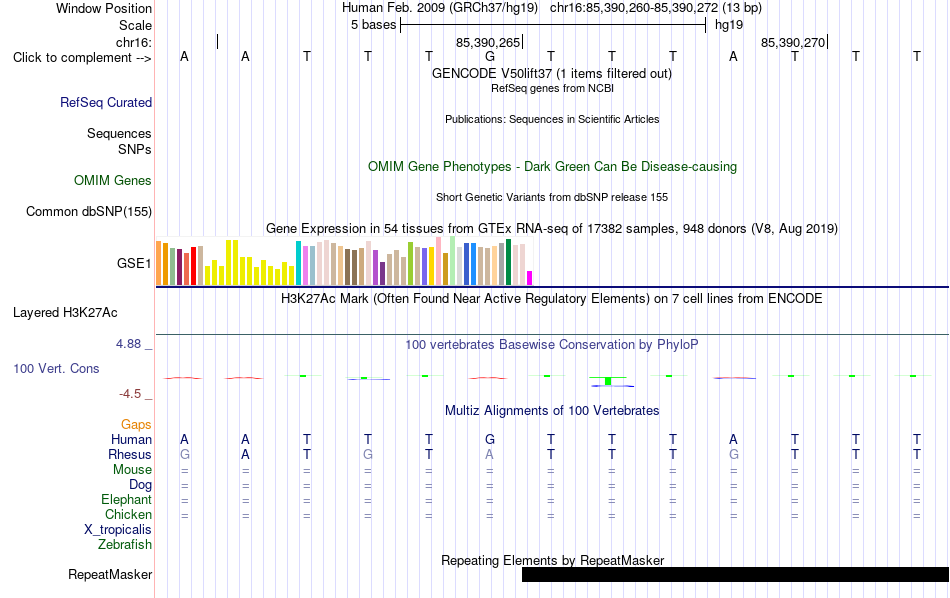The image size is (950, 598).
Task: Open 'Publications: Sequences in Scientific Articles' title
Action: [x=552, y=119]
